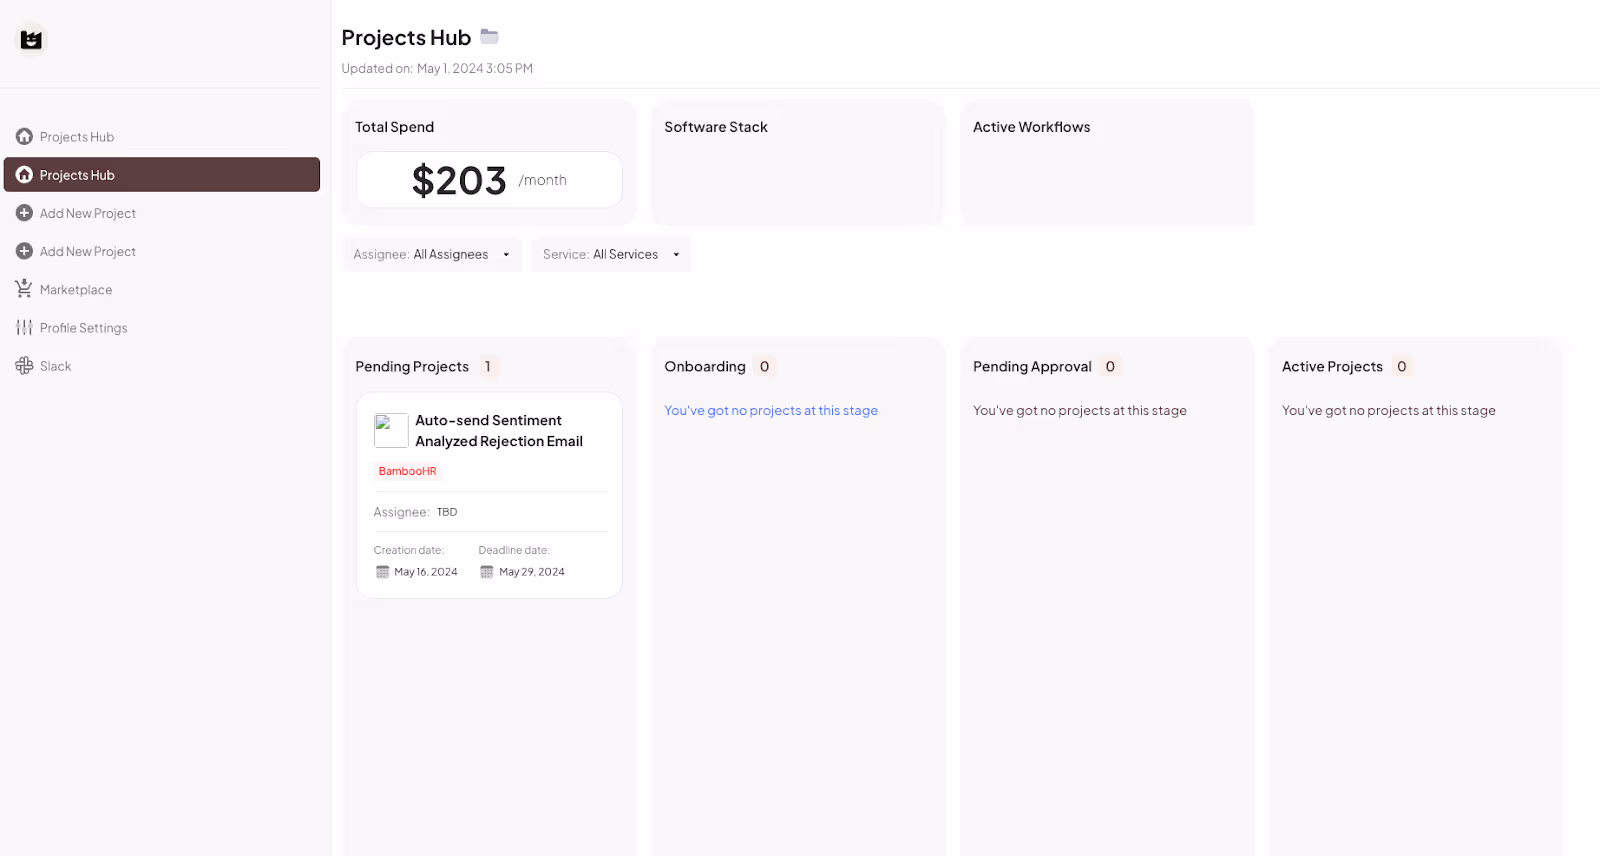
Task: Open the Service All Services dropdown
Action: point(611,254)
